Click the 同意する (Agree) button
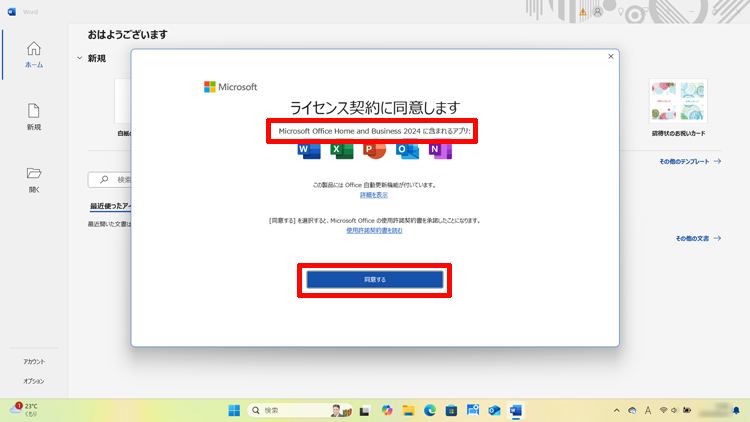The height and width of the screenshot is (422, 750). [375, 280]
